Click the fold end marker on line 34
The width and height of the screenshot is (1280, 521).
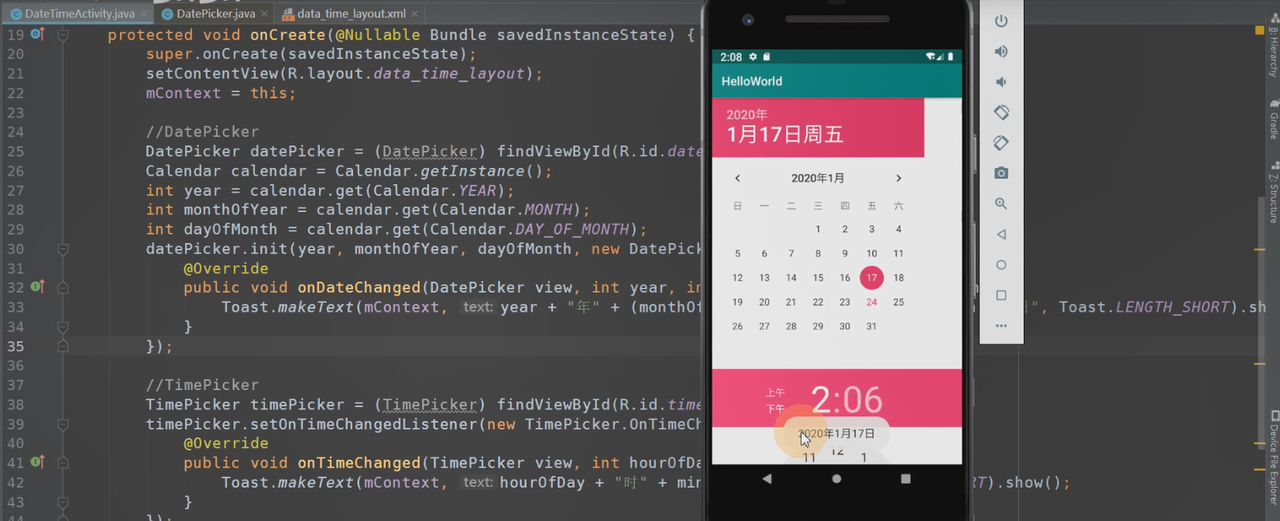coord(63,326)
